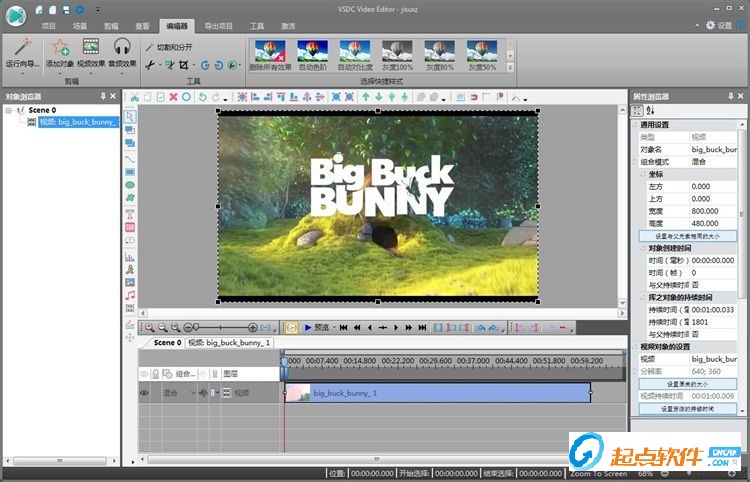Select the image insert tool in left toolbar
The height and width of the screenshot is (482, 750).
click(130, 283)
